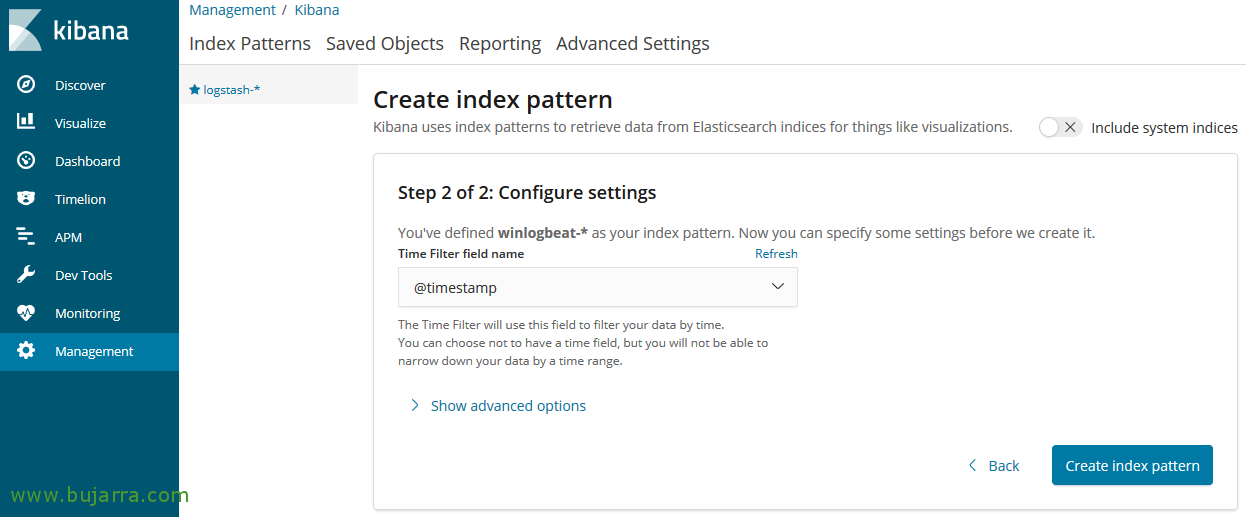This screenshot has width=1246, height=517.
Task: Switch to the Saved Objects tab
Action: coord(384,44)
